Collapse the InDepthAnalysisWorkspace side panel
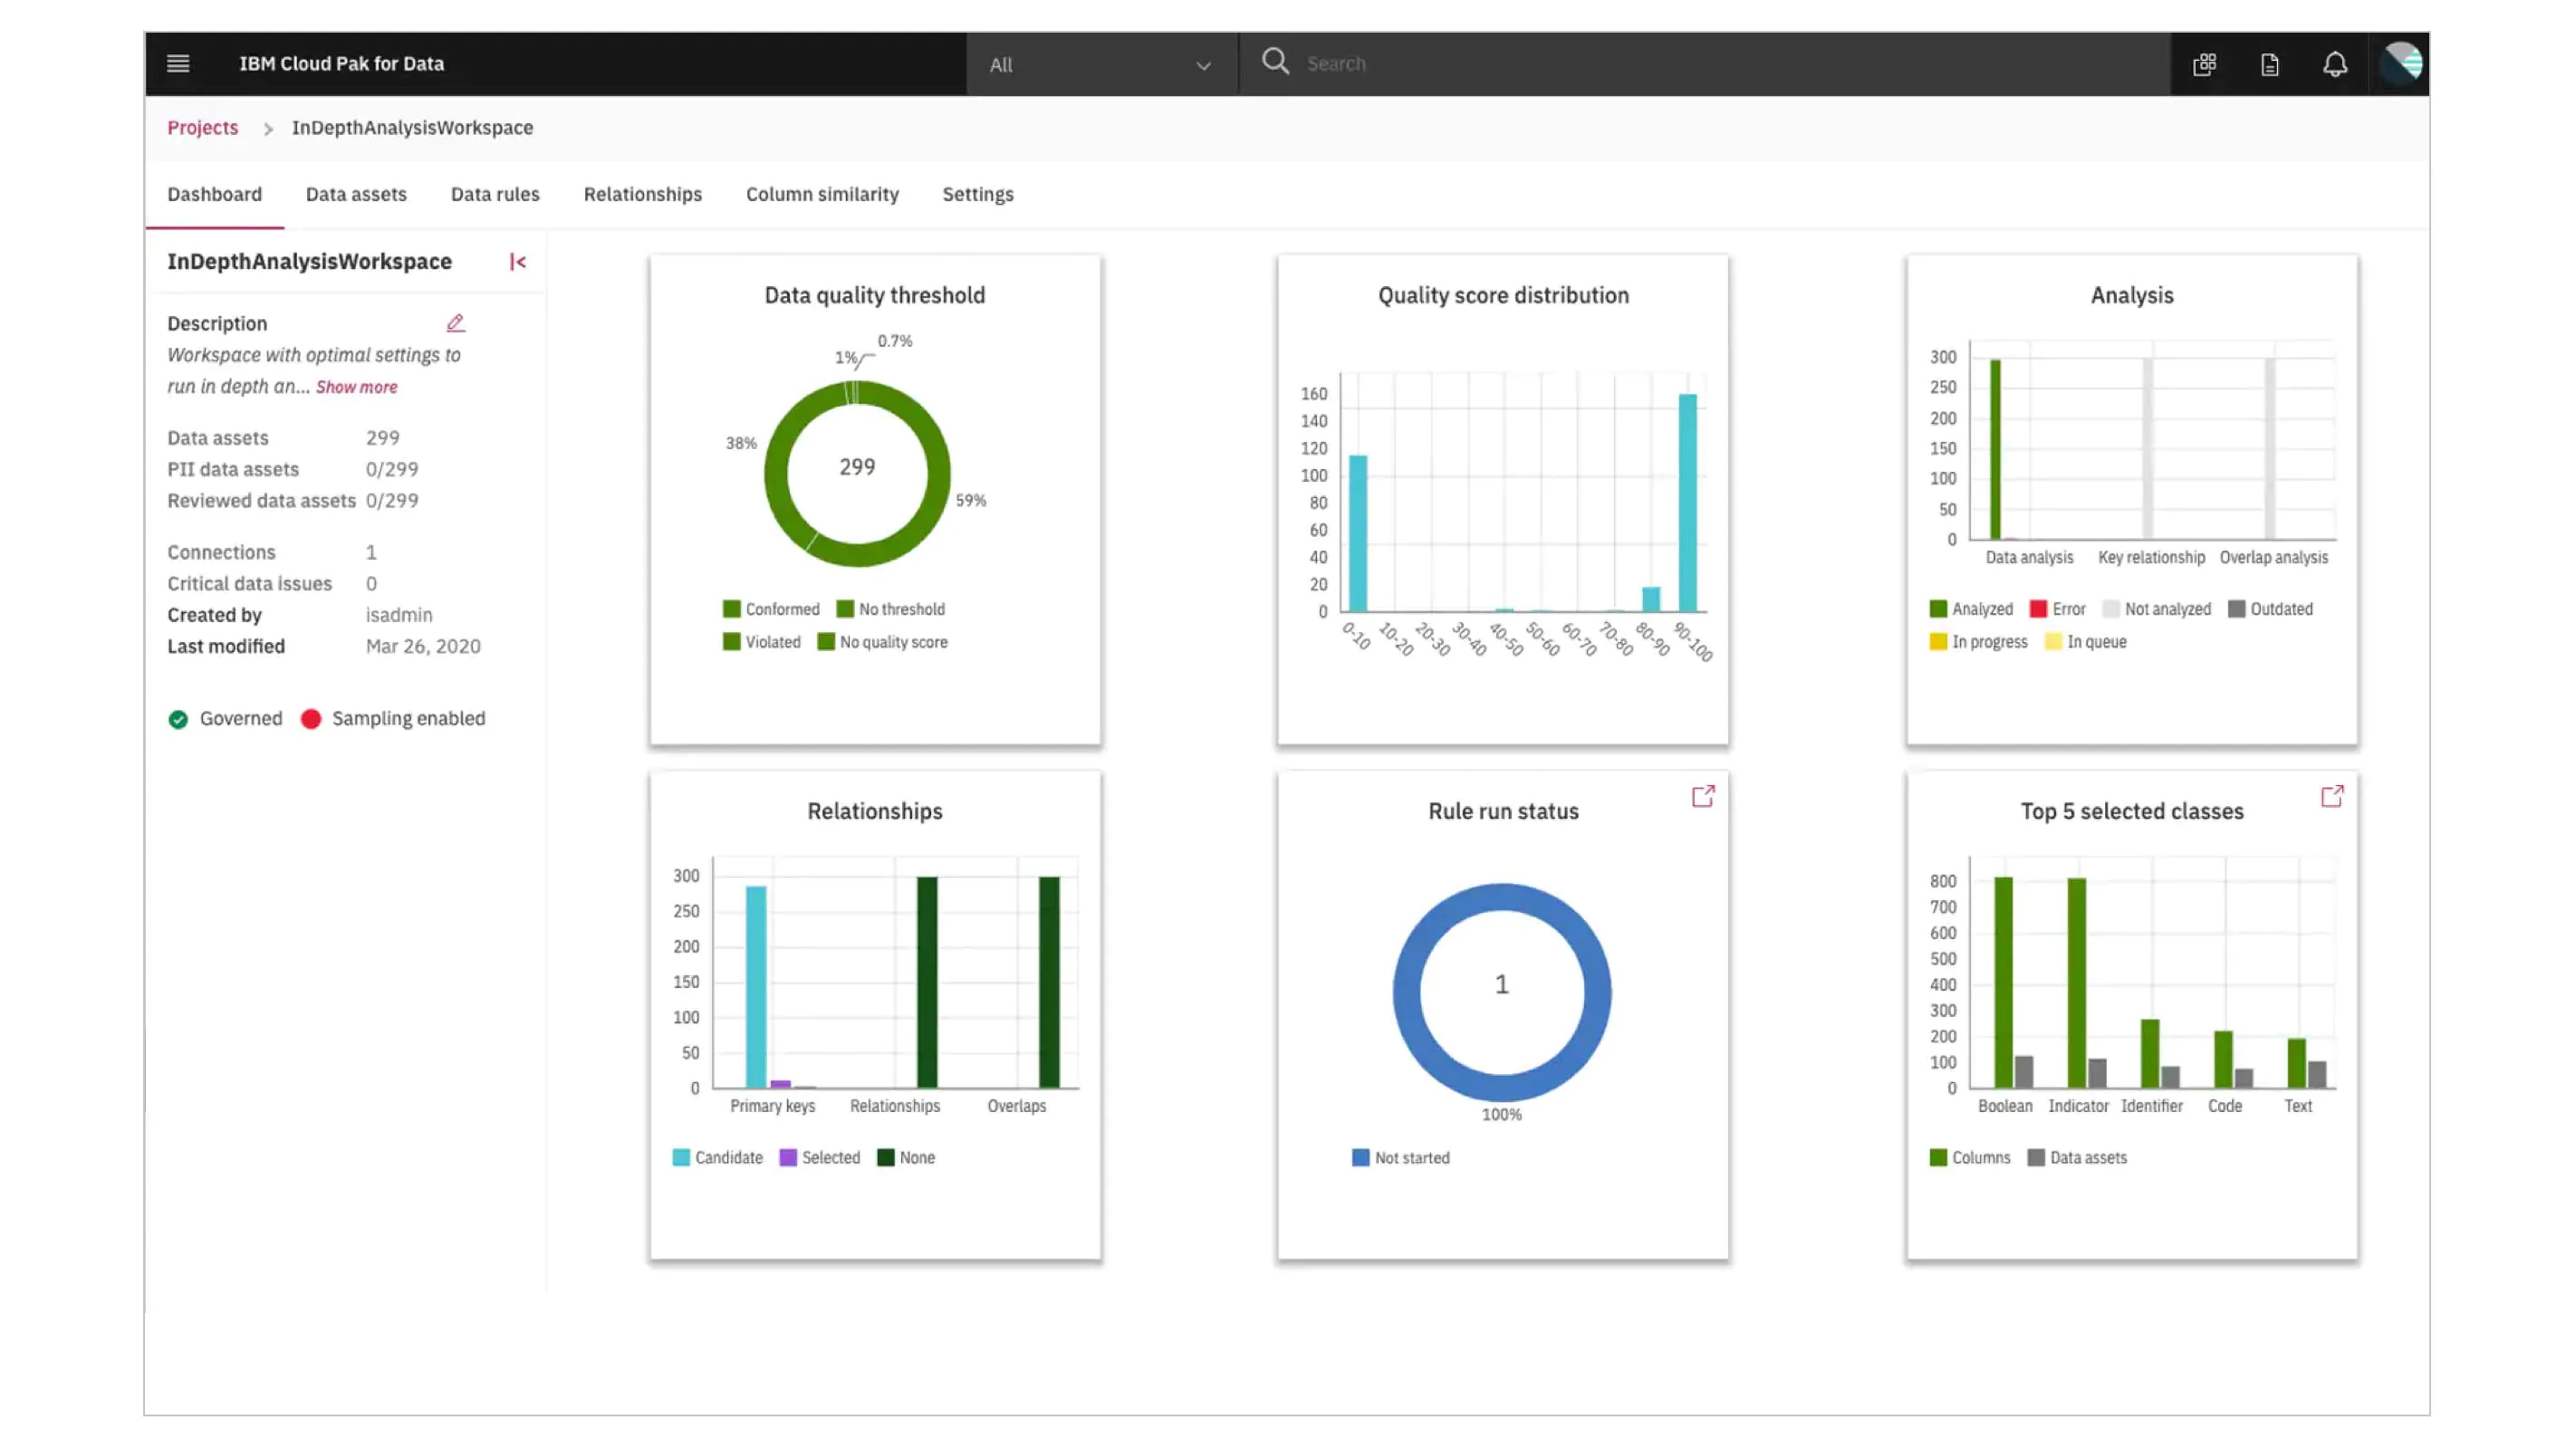This screenshot has height=1449, width=2576. (x=517, y=262)
